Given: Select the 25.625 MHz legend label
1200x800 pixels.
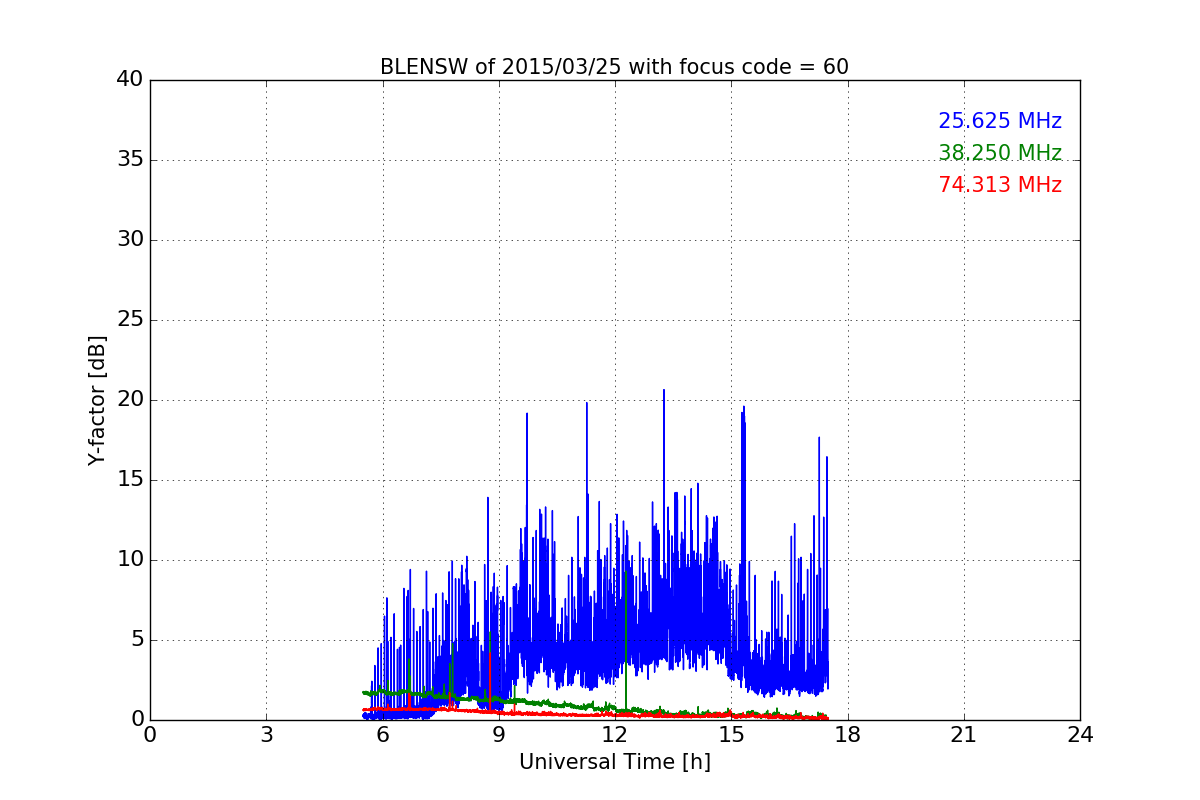Looking at the screenshot, I should coord(1000,121).
